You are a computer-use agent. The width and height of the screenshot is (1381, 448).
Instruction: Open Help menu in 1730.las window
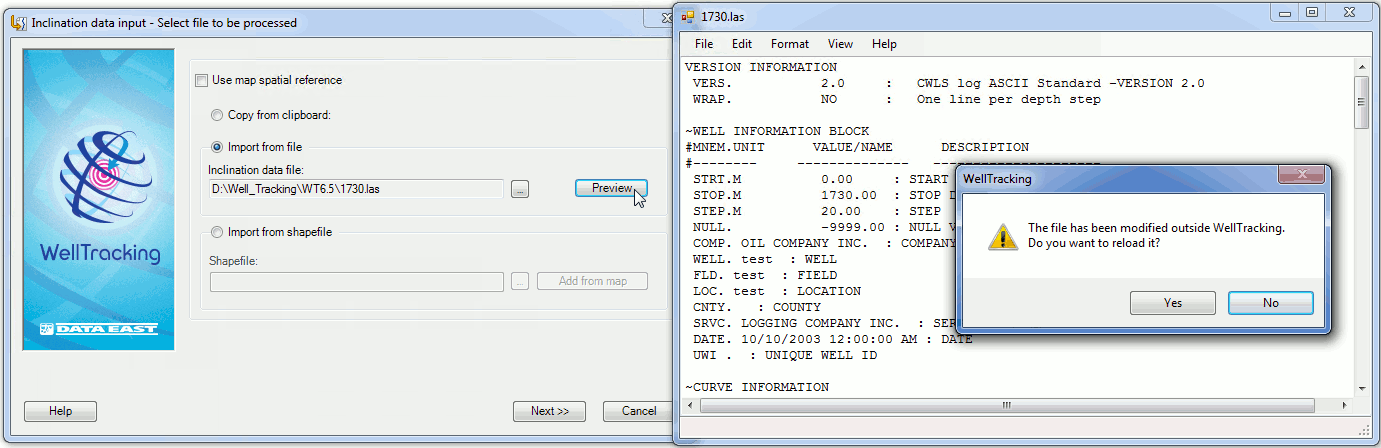(884, 44)
